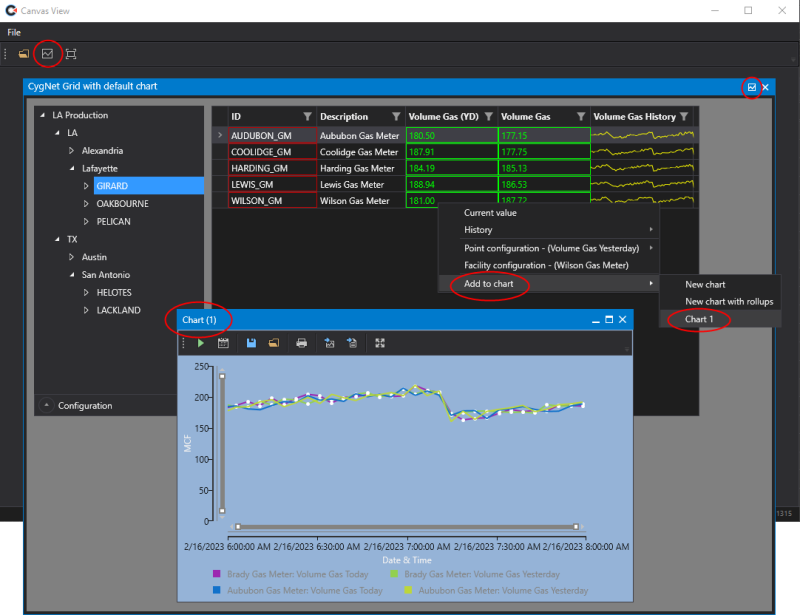Open the date range calendar icon in Chart toolbar

(223, 343)
